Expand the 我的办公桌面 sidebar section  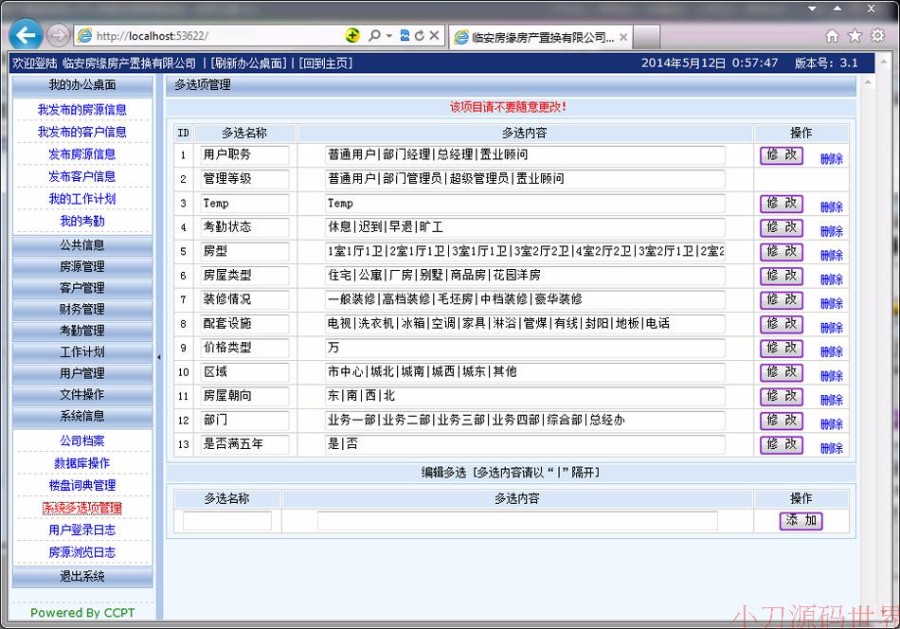tap(83, 85)
